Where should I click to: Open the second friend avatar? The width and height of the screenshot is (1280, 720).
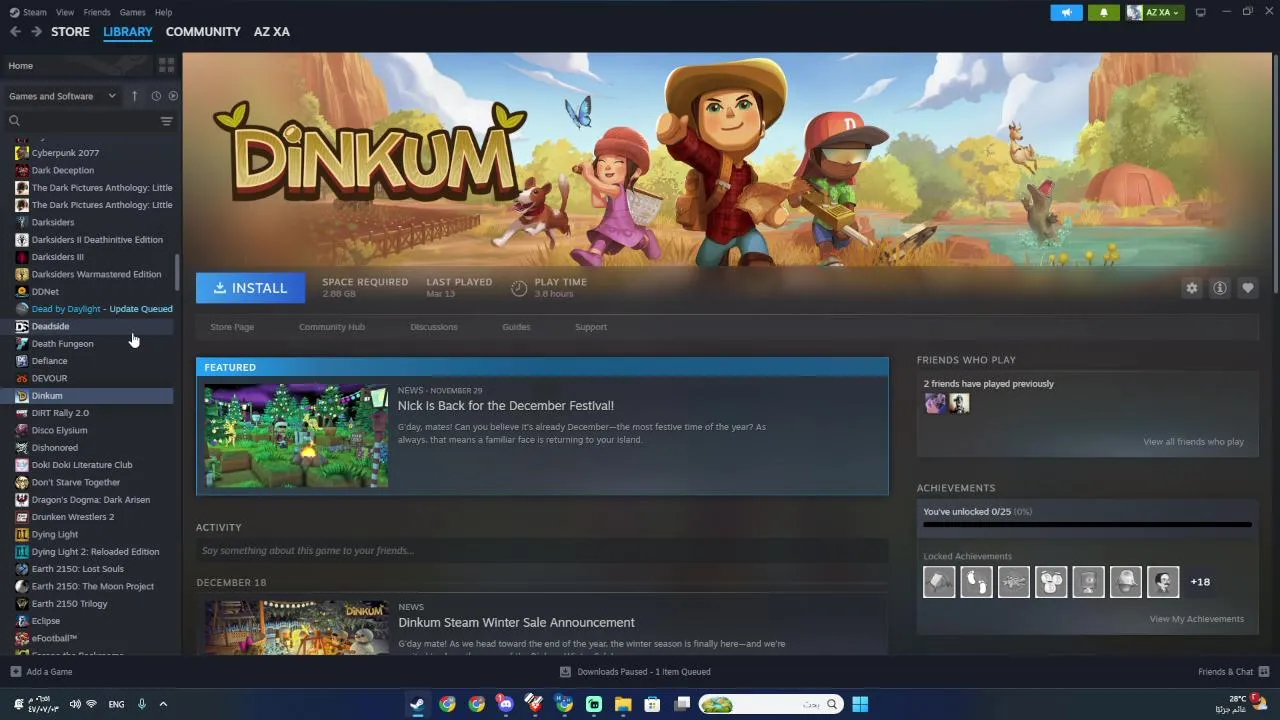(x=959, y=403)
